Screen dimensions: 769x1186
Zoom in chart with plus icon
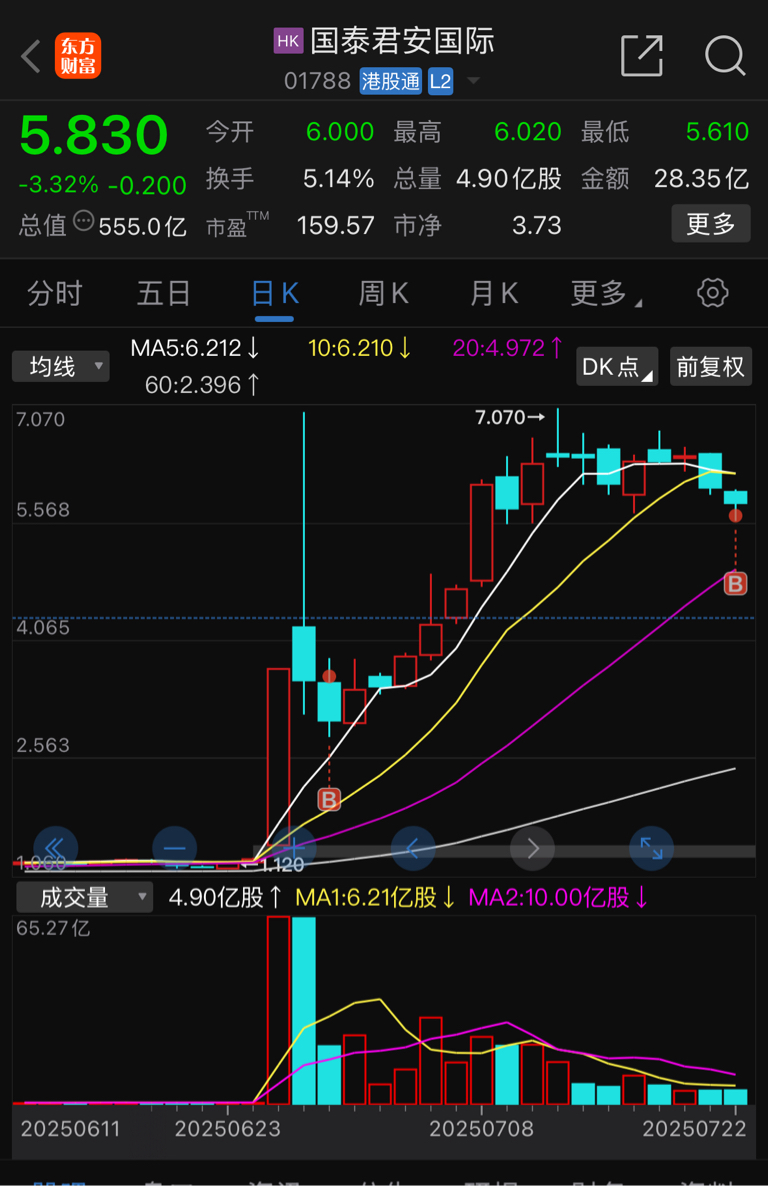pos(293,849)
